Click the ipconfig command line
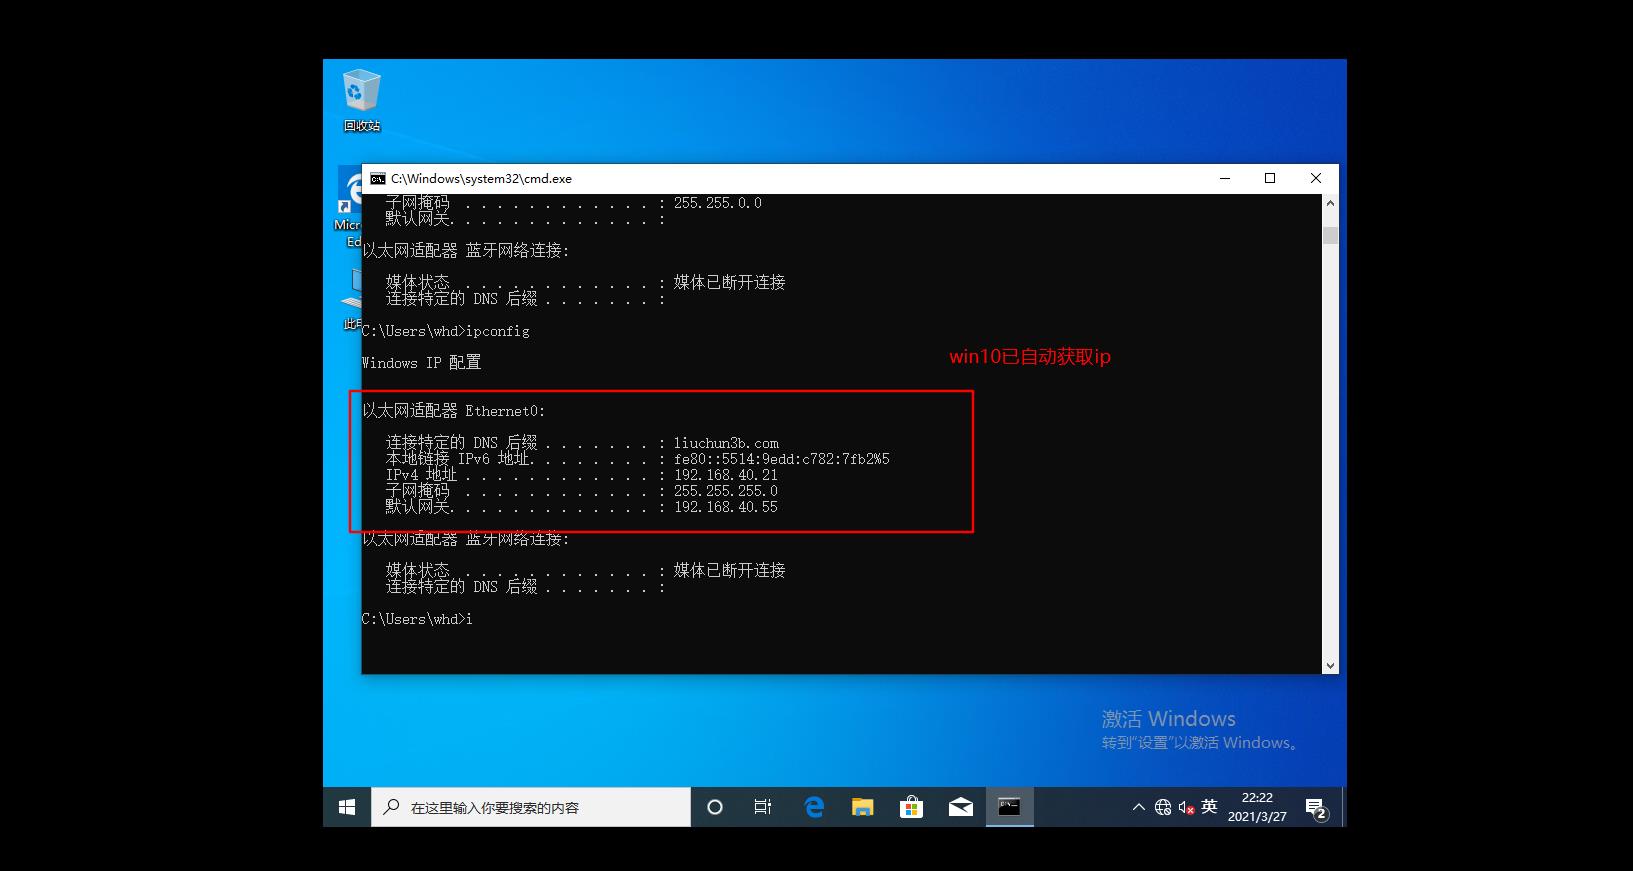This screenshot has width=1633, height=871. coord(446,331)
